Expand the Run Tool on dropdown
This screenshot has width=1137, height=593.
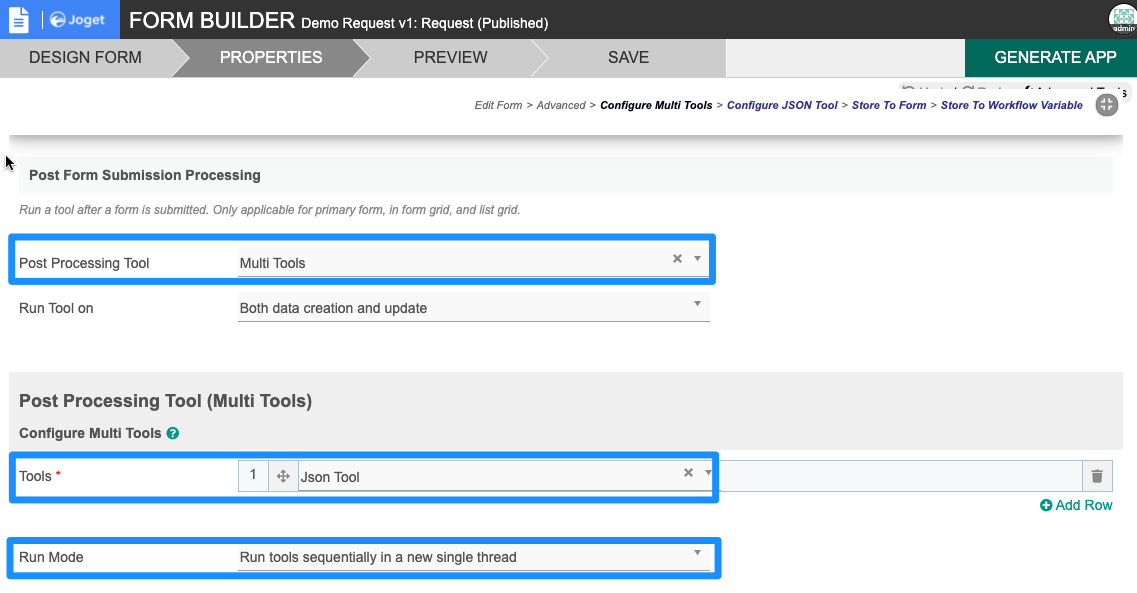[697, 304]
